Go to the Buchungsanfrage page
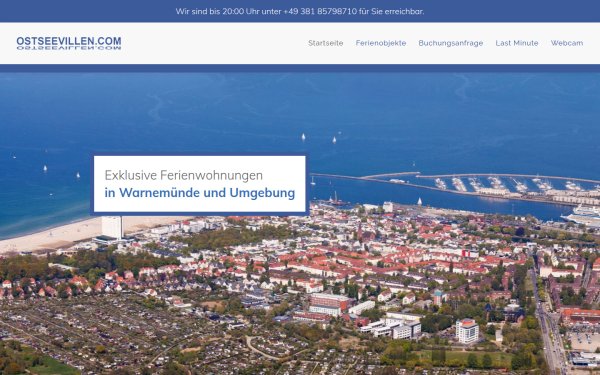The image size is (600, 375). pos(451,43)
